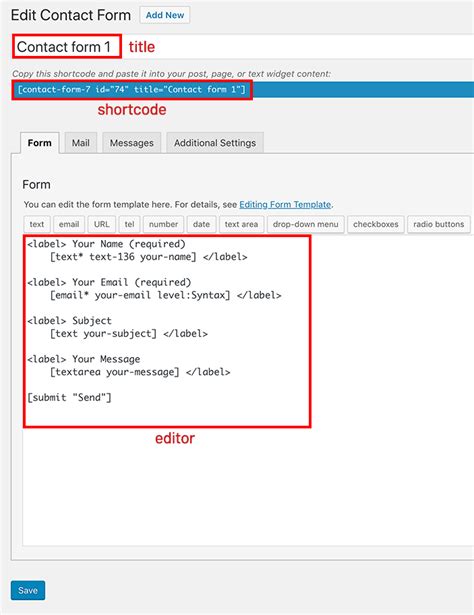
Task: Click the Edit Contact Form heading
Action: click(x=71, y=15)
